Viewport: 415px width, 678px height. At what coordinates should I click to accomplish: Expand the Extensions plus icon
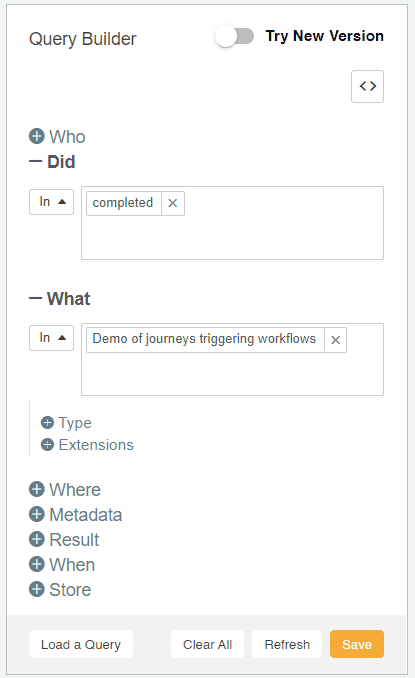pyautogui.click(x=48, y=445)
